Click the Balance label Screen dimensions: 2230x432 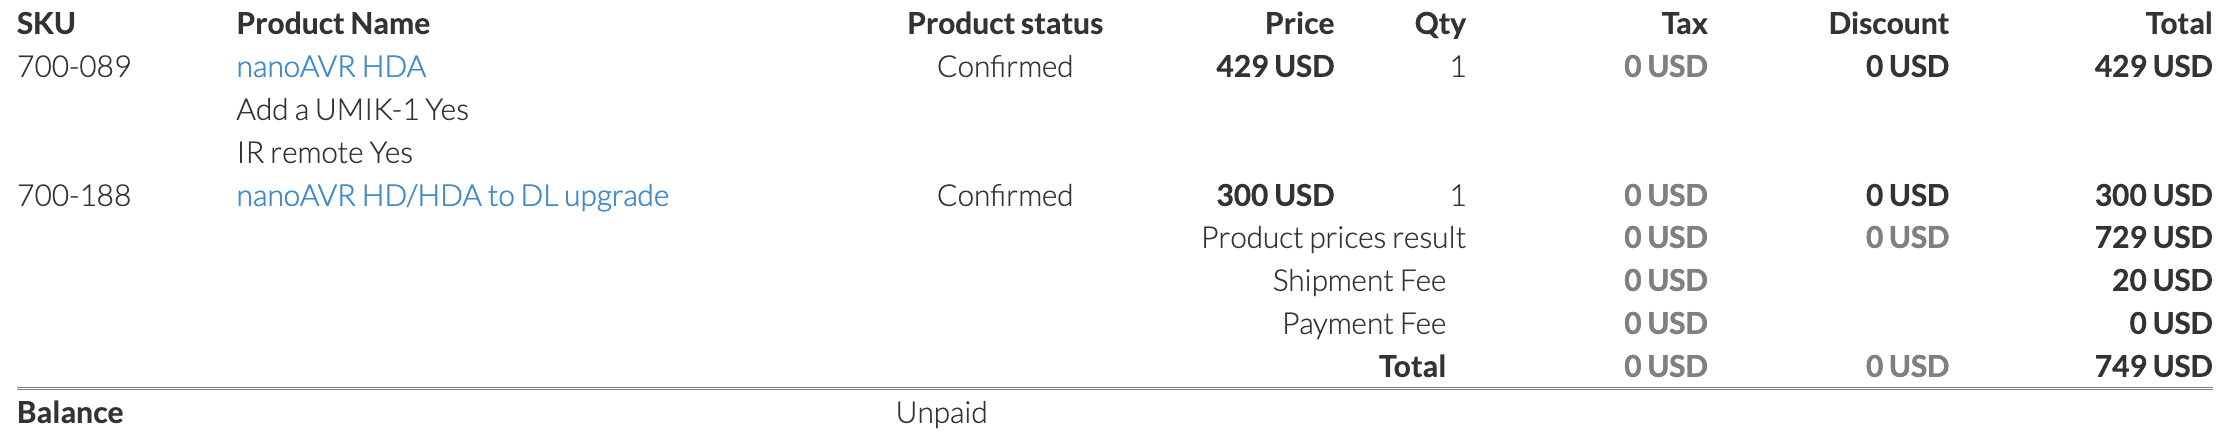[x=70, y=413]
